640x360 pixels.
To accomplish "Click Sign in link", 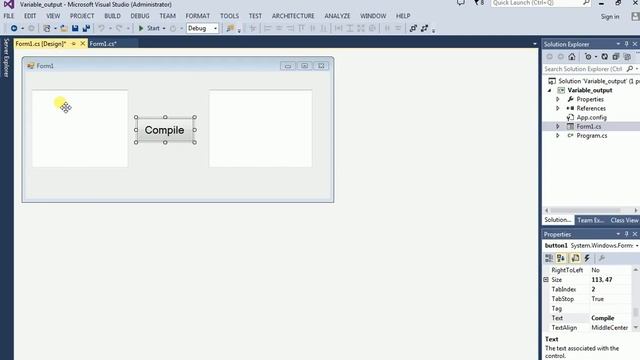I will [610, 17].
